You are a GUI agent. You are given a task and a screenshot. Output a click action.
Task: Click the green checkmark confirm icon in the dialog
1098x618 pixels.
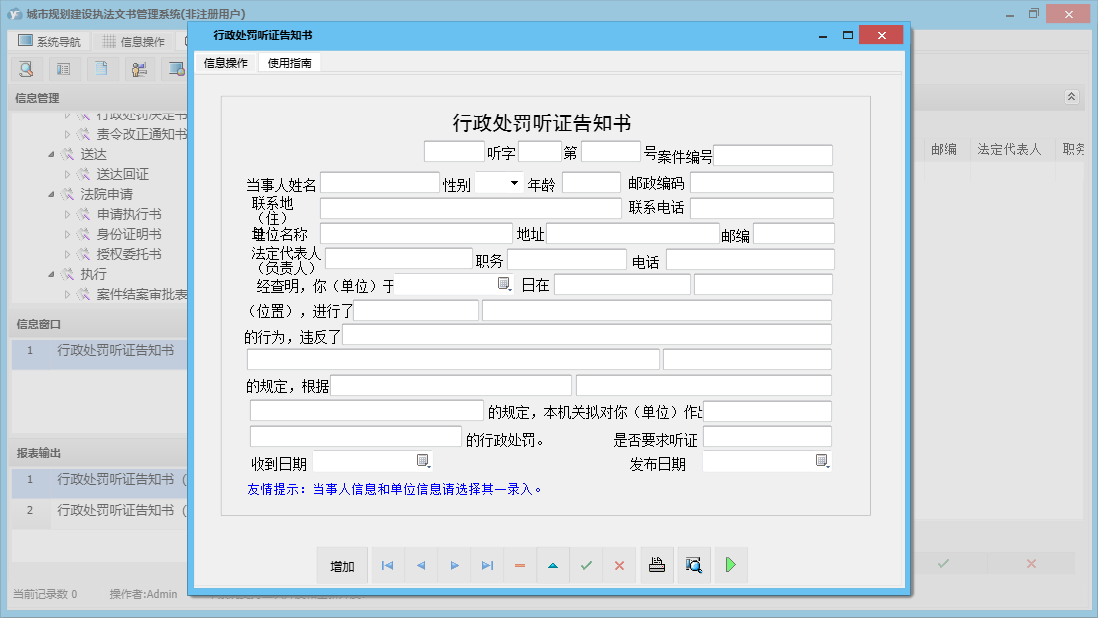(586, 565)
